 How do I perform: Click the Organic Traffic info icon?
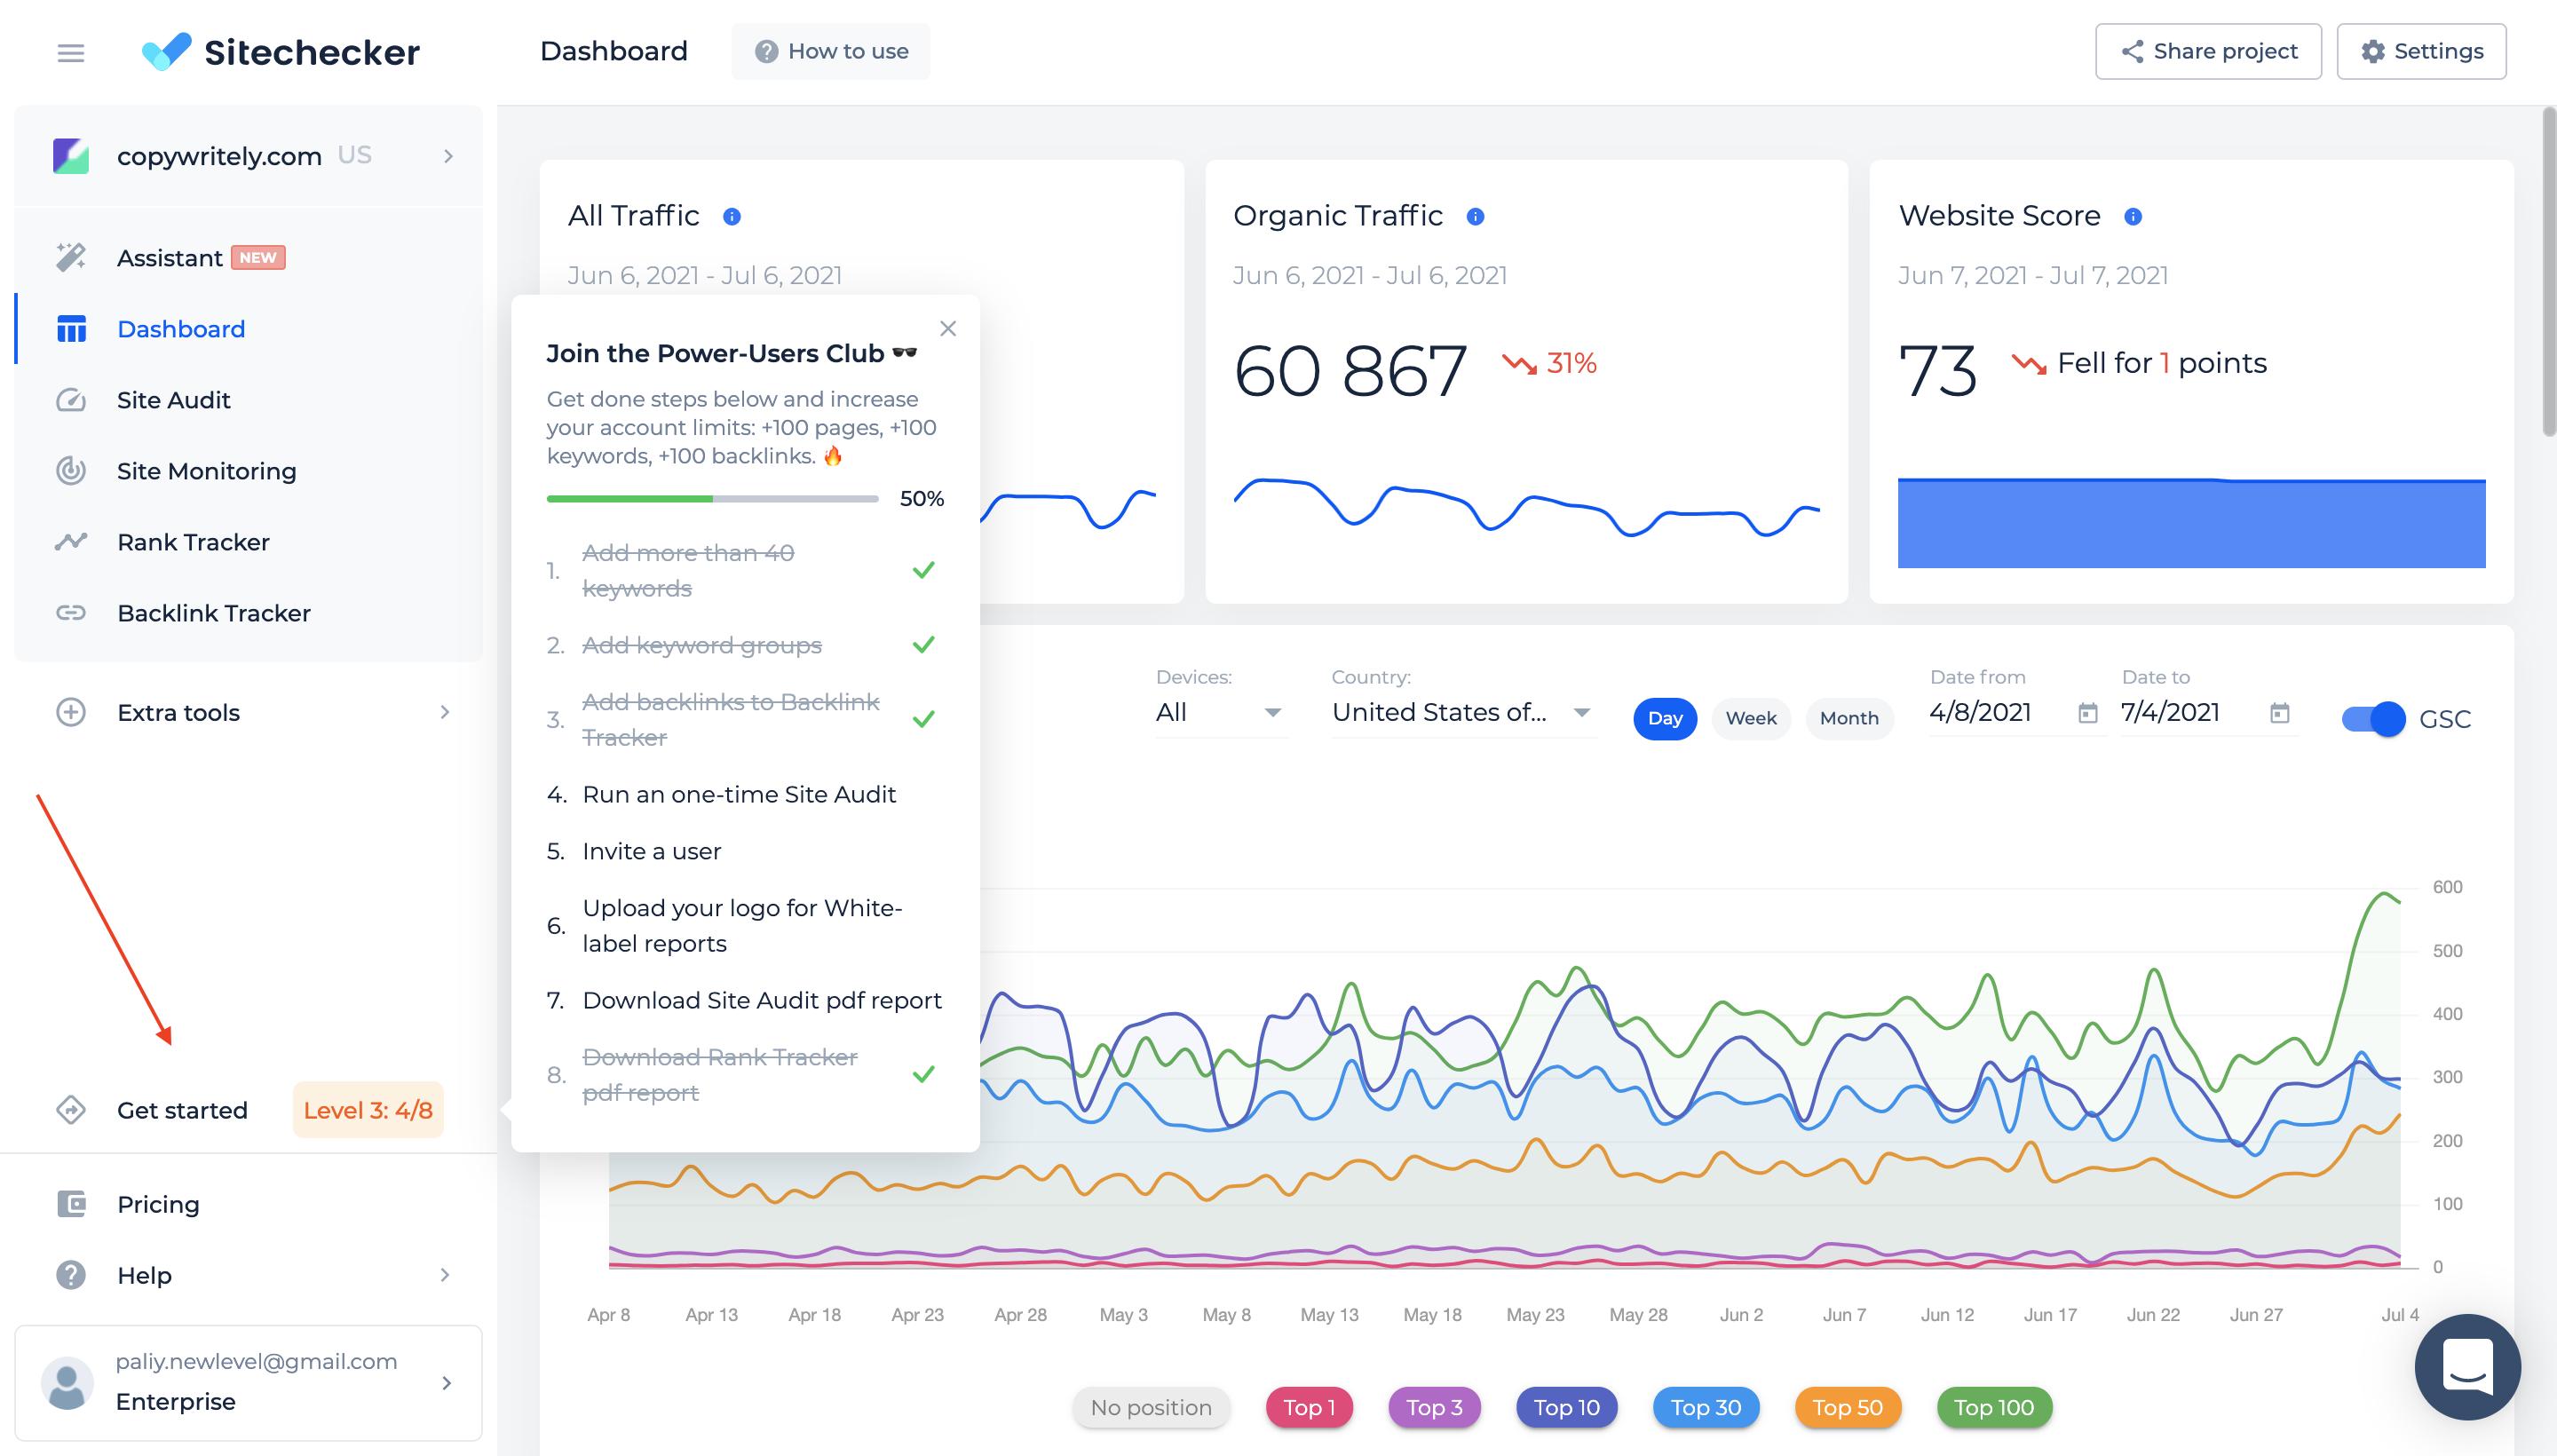1475,216
